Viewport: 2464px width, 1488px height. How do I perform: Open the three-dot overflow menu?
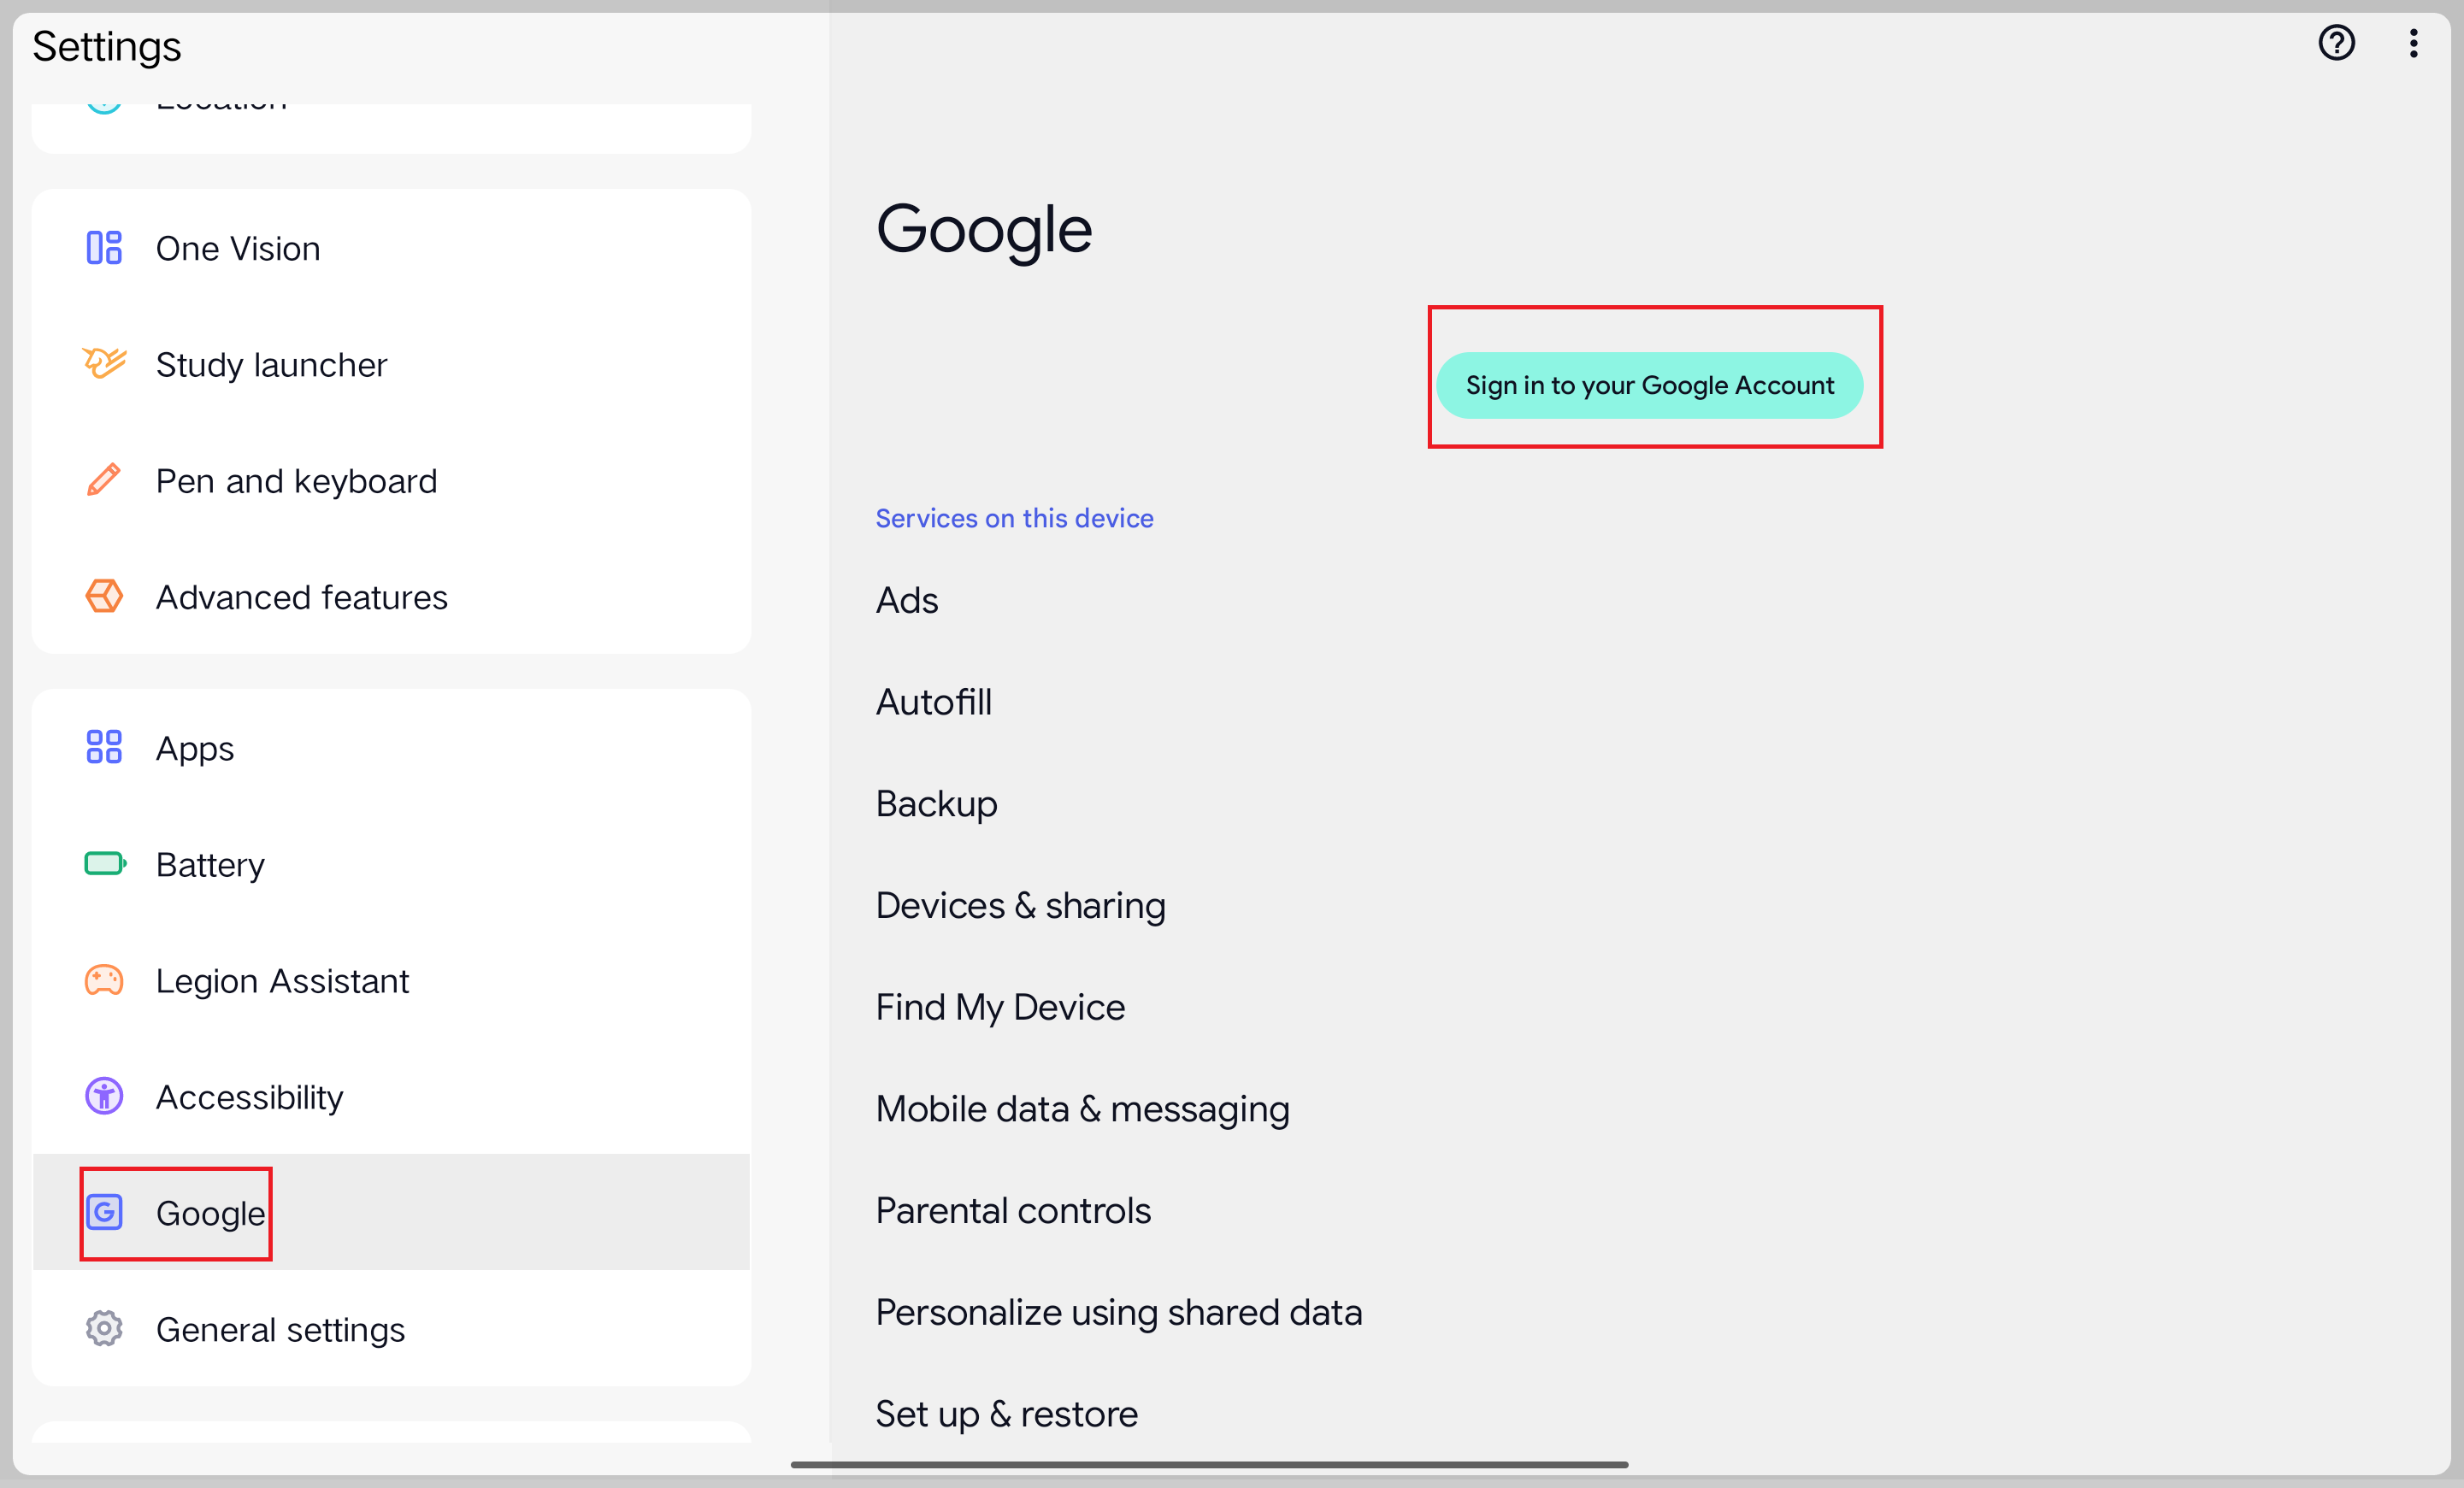tap(2413, 44)
